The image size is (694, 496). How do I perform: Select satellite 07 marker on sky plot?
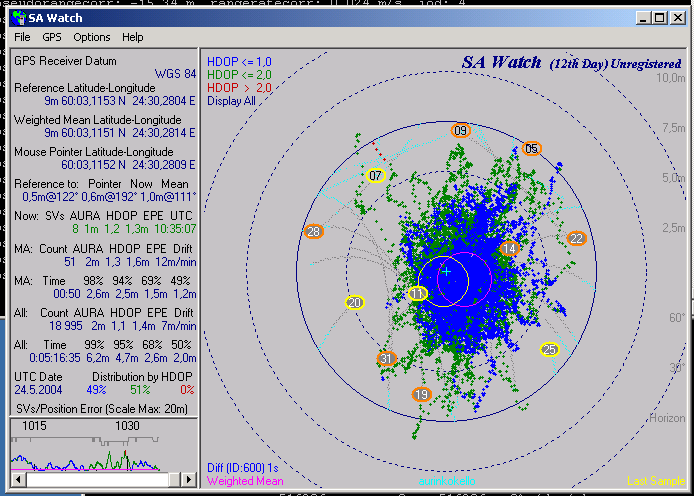375,176
